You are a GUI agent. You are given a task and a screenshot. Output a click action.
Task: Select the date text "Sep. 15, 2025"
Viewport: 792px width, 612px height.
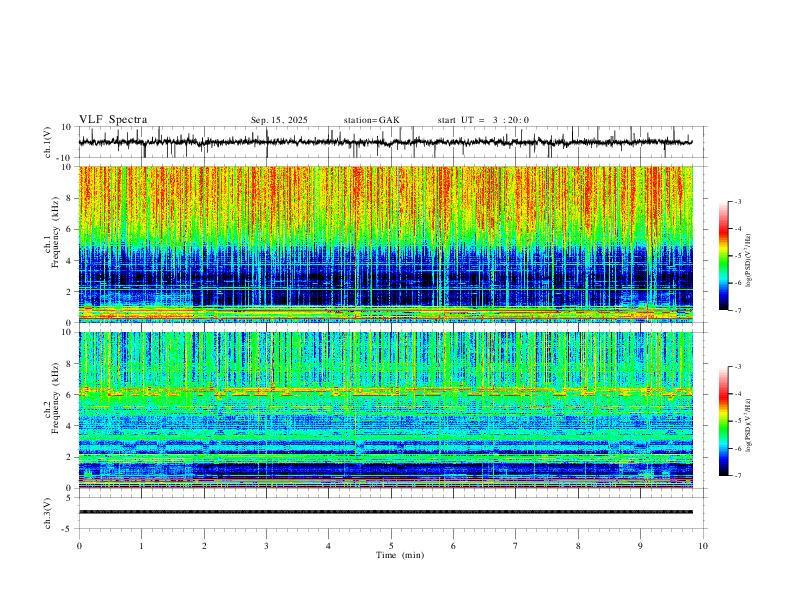point(279,120)
